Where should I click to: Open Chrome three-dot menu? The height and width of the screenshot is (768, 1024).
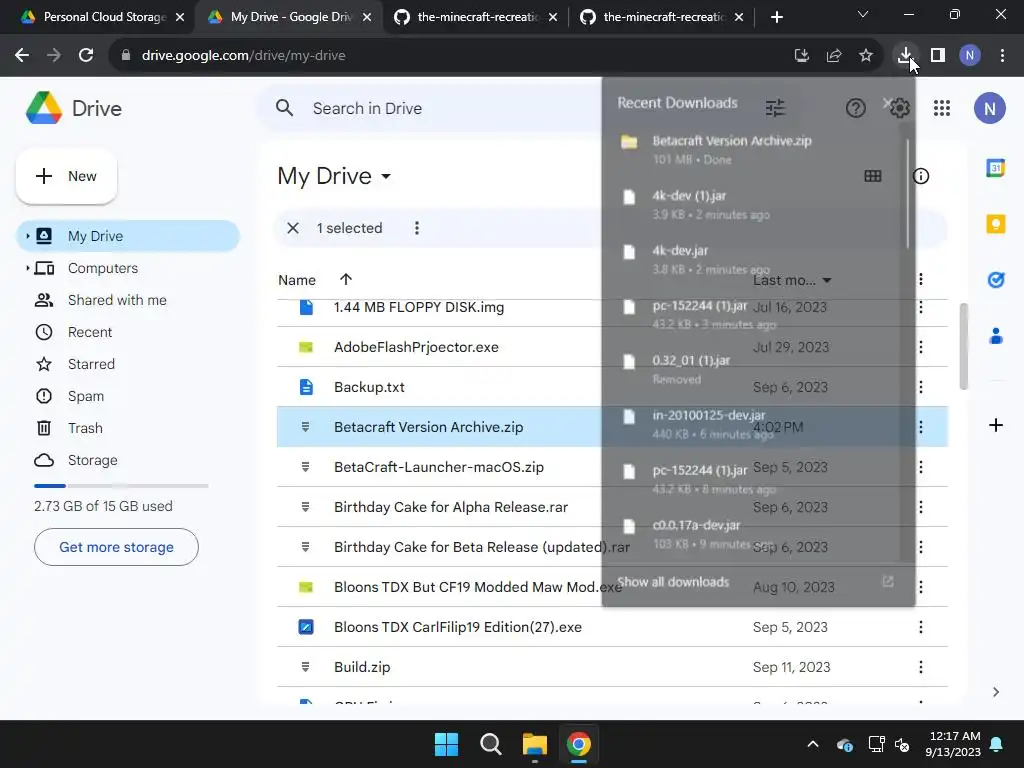click(1002, 56)
